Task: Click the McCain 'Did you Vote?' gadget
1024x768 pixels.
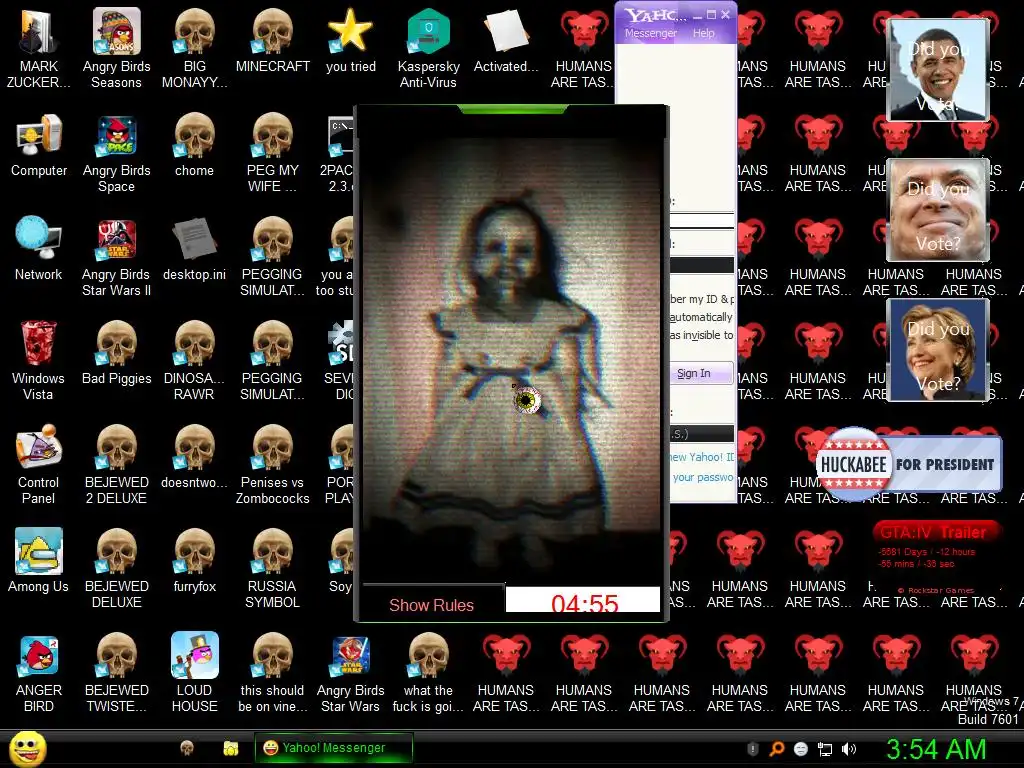Action: point(938,210)
